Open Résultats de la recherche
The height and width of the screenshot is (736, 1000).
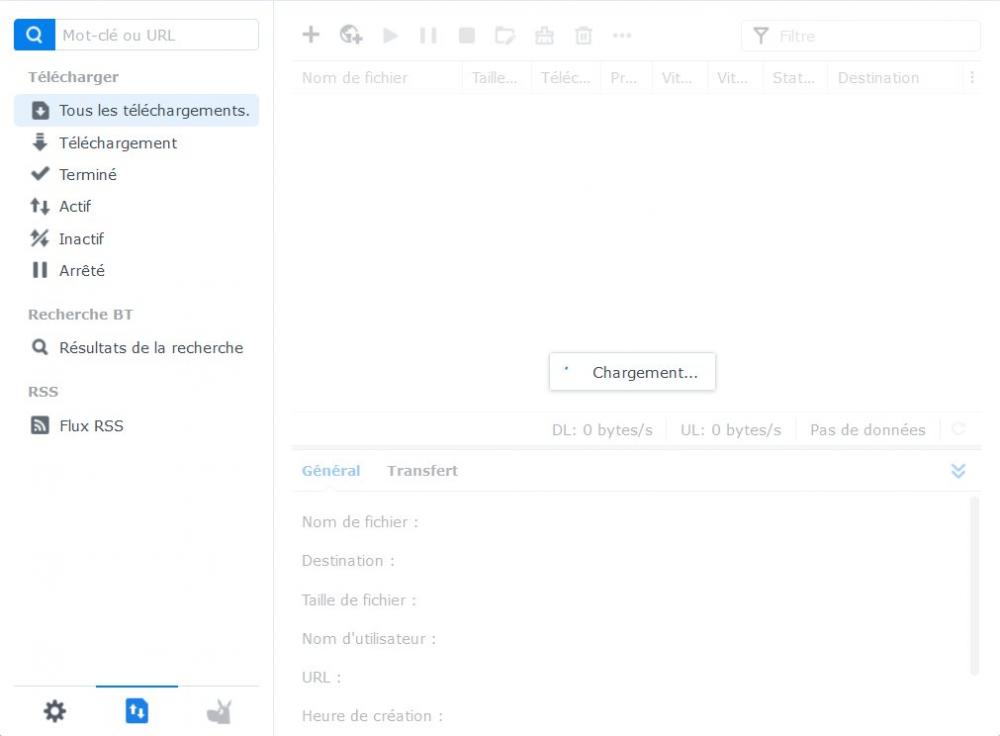pos(136,348)
